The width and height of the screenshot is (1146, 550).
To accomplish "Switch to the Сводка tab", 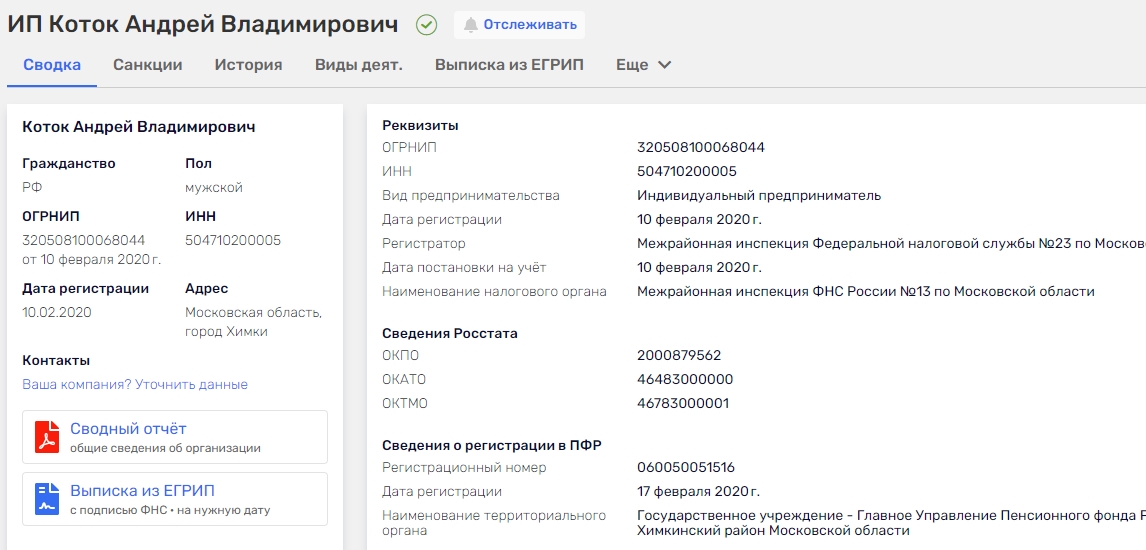I will [x=52, y=65].
